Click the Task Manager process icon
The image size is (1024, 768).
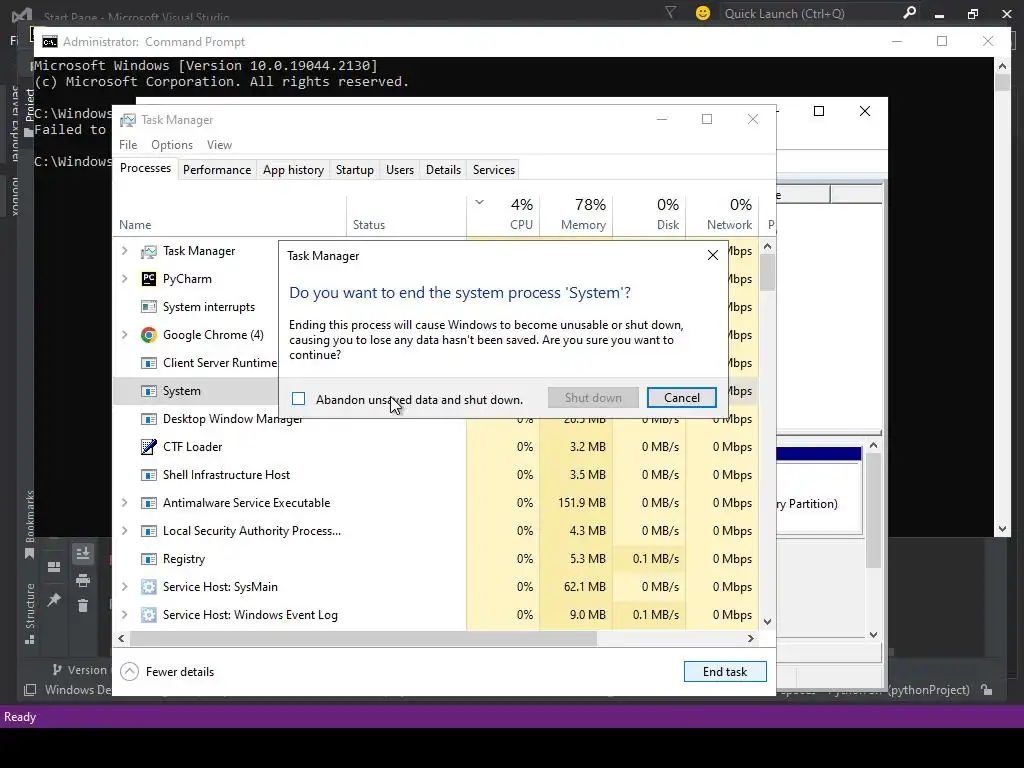(149, 251)
